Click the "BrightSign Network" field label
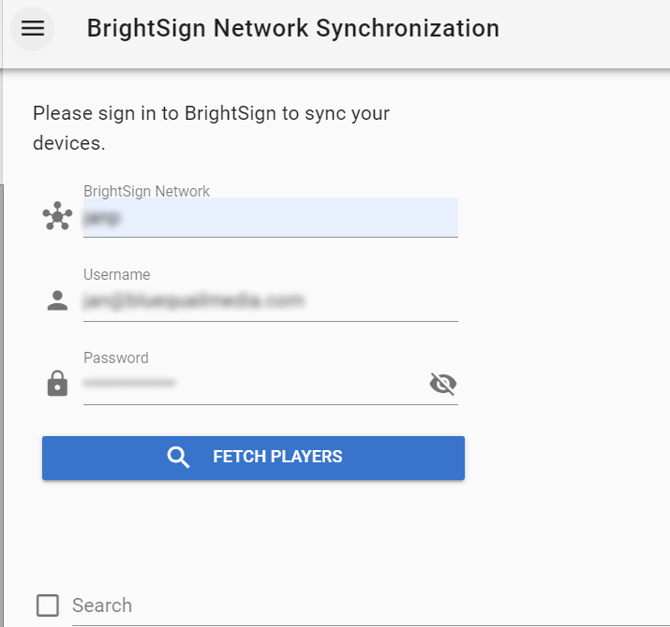 [x=146, y=191]
